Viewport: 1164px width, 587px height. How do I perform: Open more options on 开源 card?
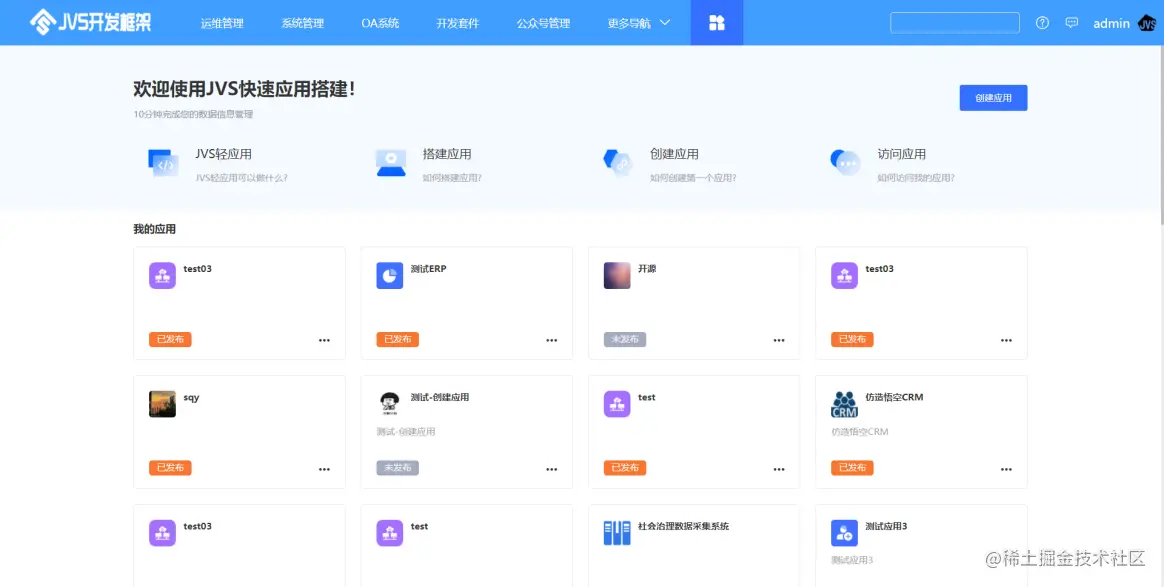[x=779, y=341]
